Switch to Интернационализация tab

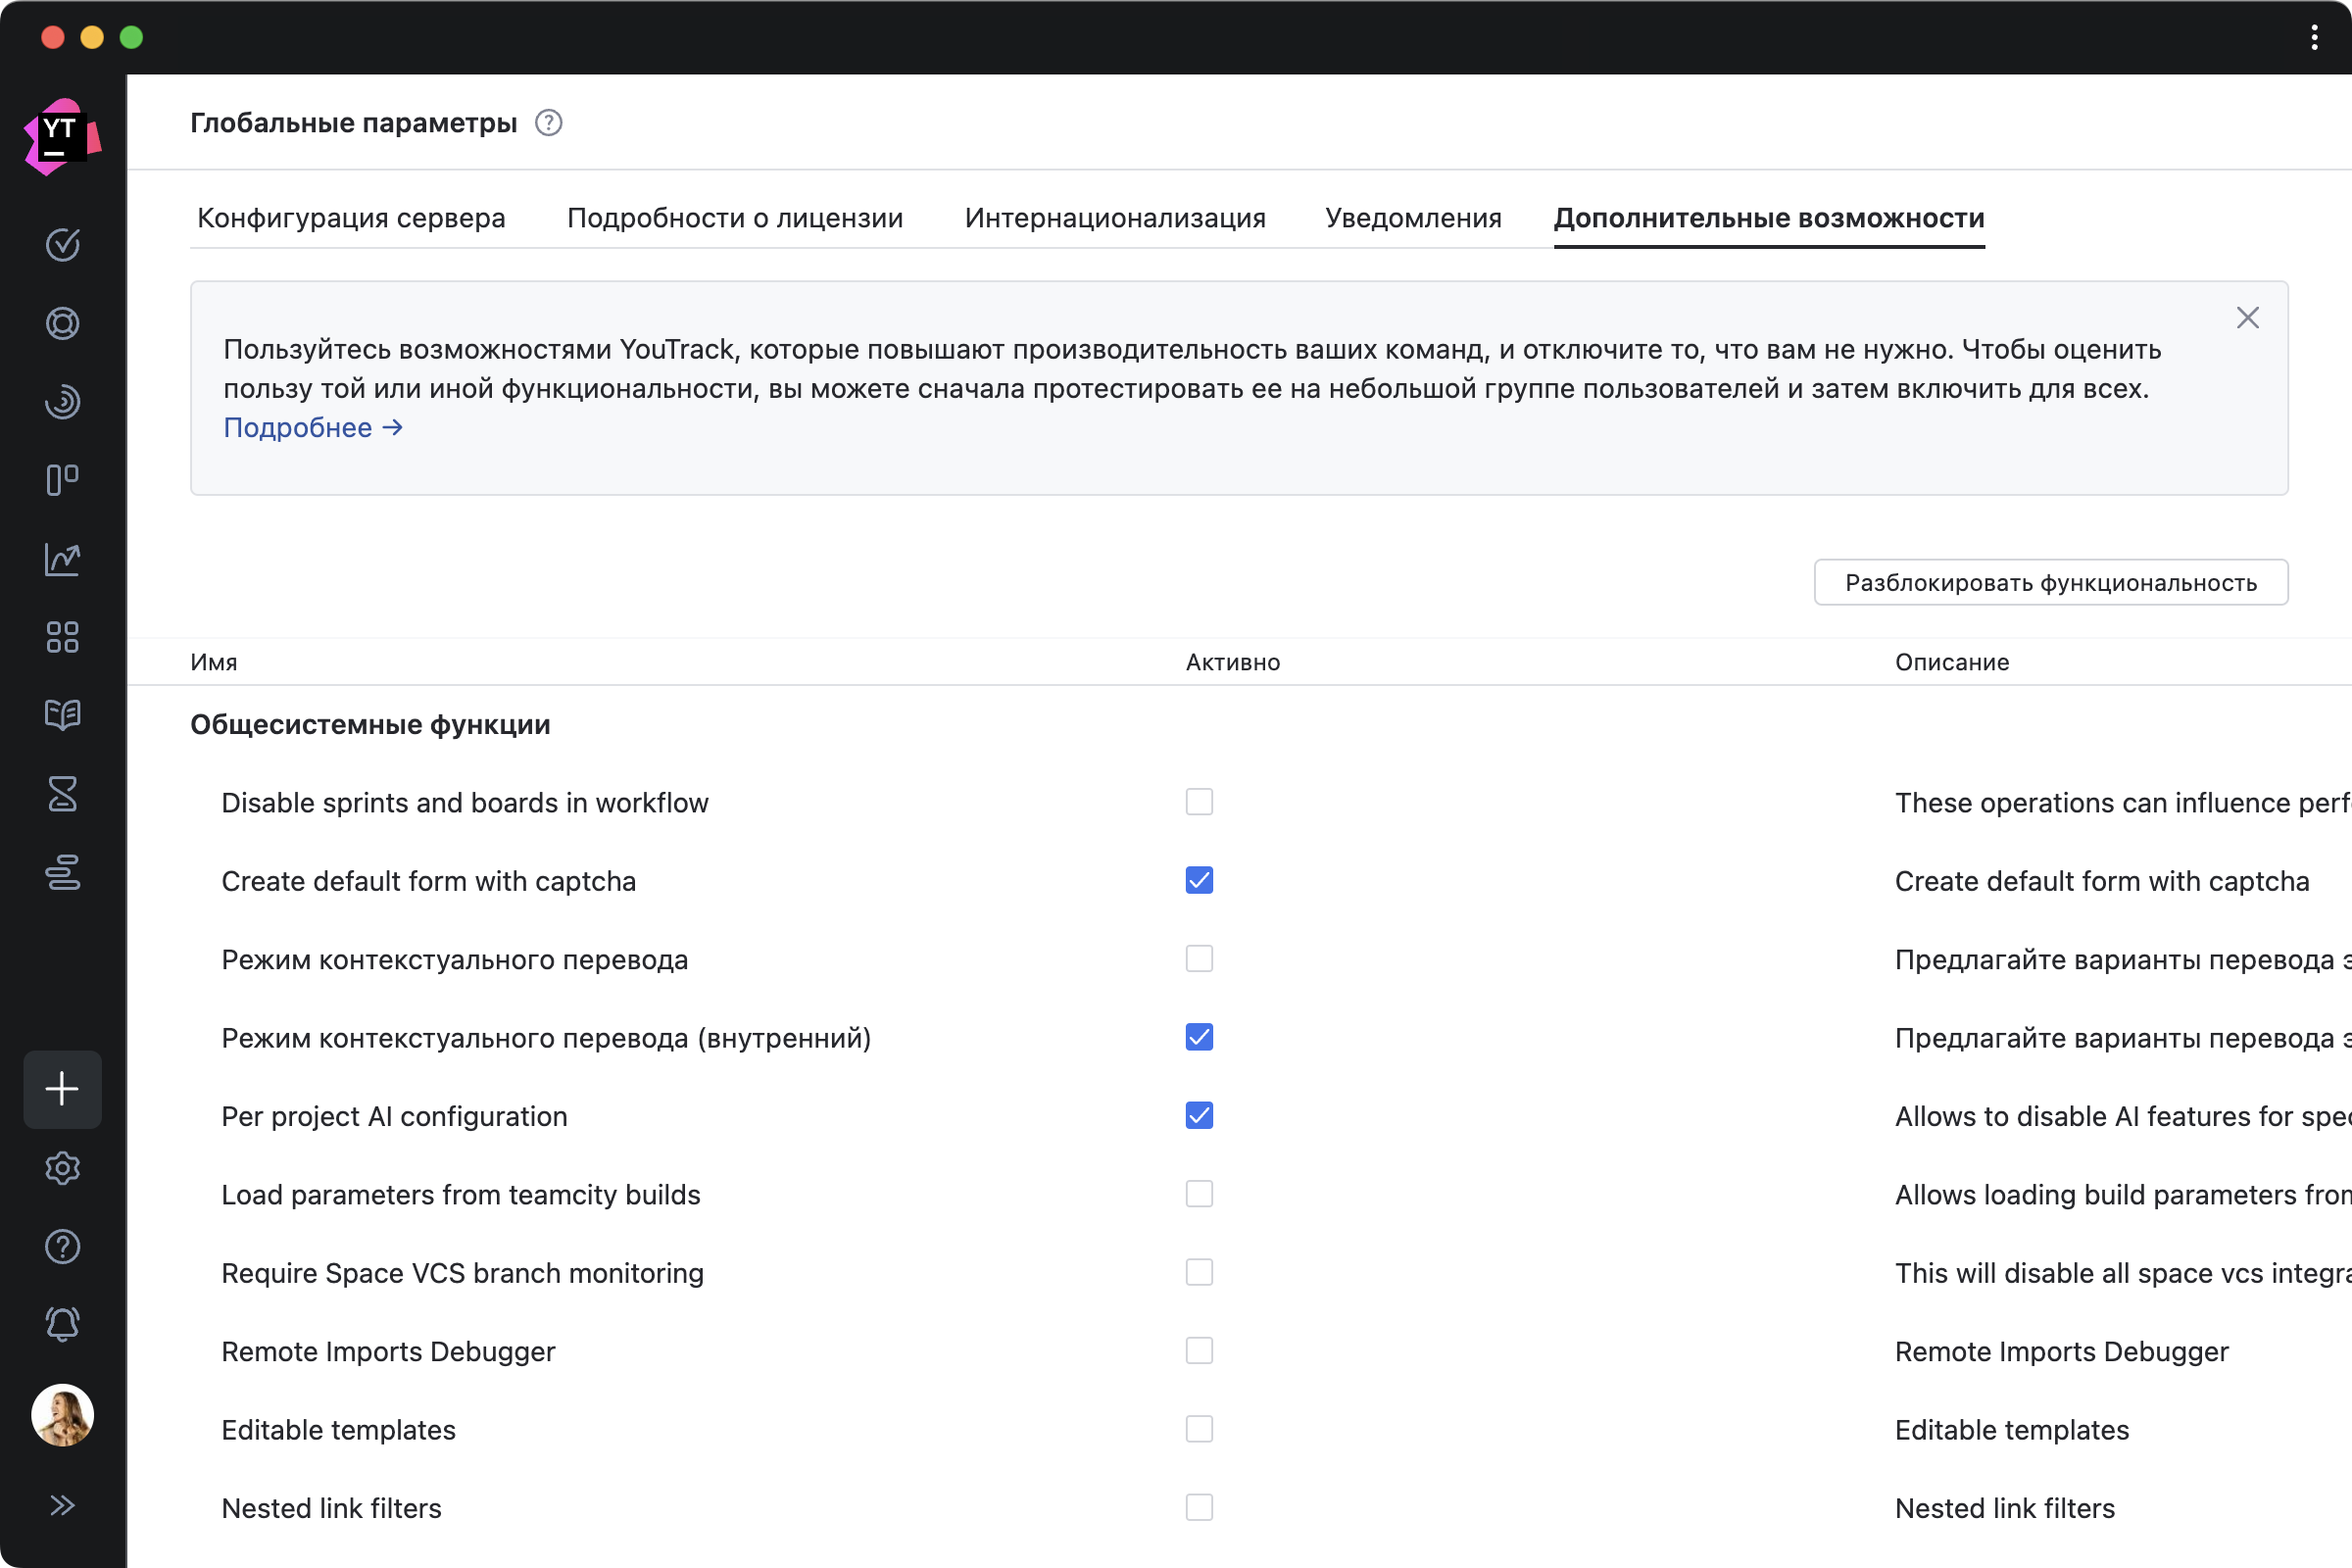1115,218
